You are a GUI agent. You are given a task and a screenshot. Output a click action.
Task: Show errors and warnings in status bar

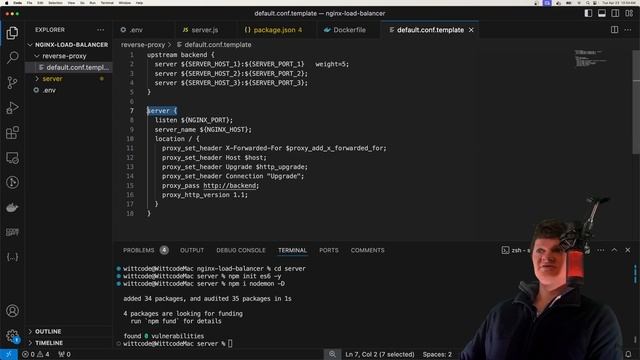(36, 354)
